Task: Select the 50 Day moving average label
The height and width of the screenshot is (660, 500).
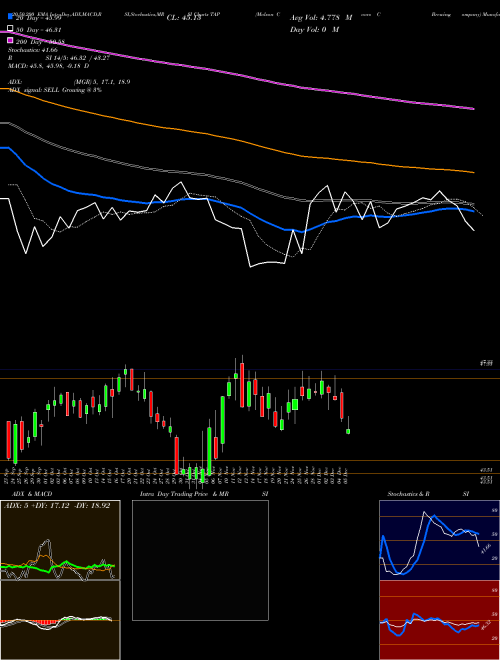Action: (39, 30)
